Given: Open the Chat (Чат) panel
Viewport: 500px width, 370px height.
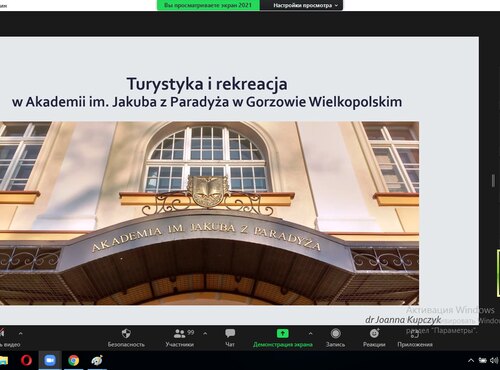Looking at the screenshot, I should (x=230, y=338).
